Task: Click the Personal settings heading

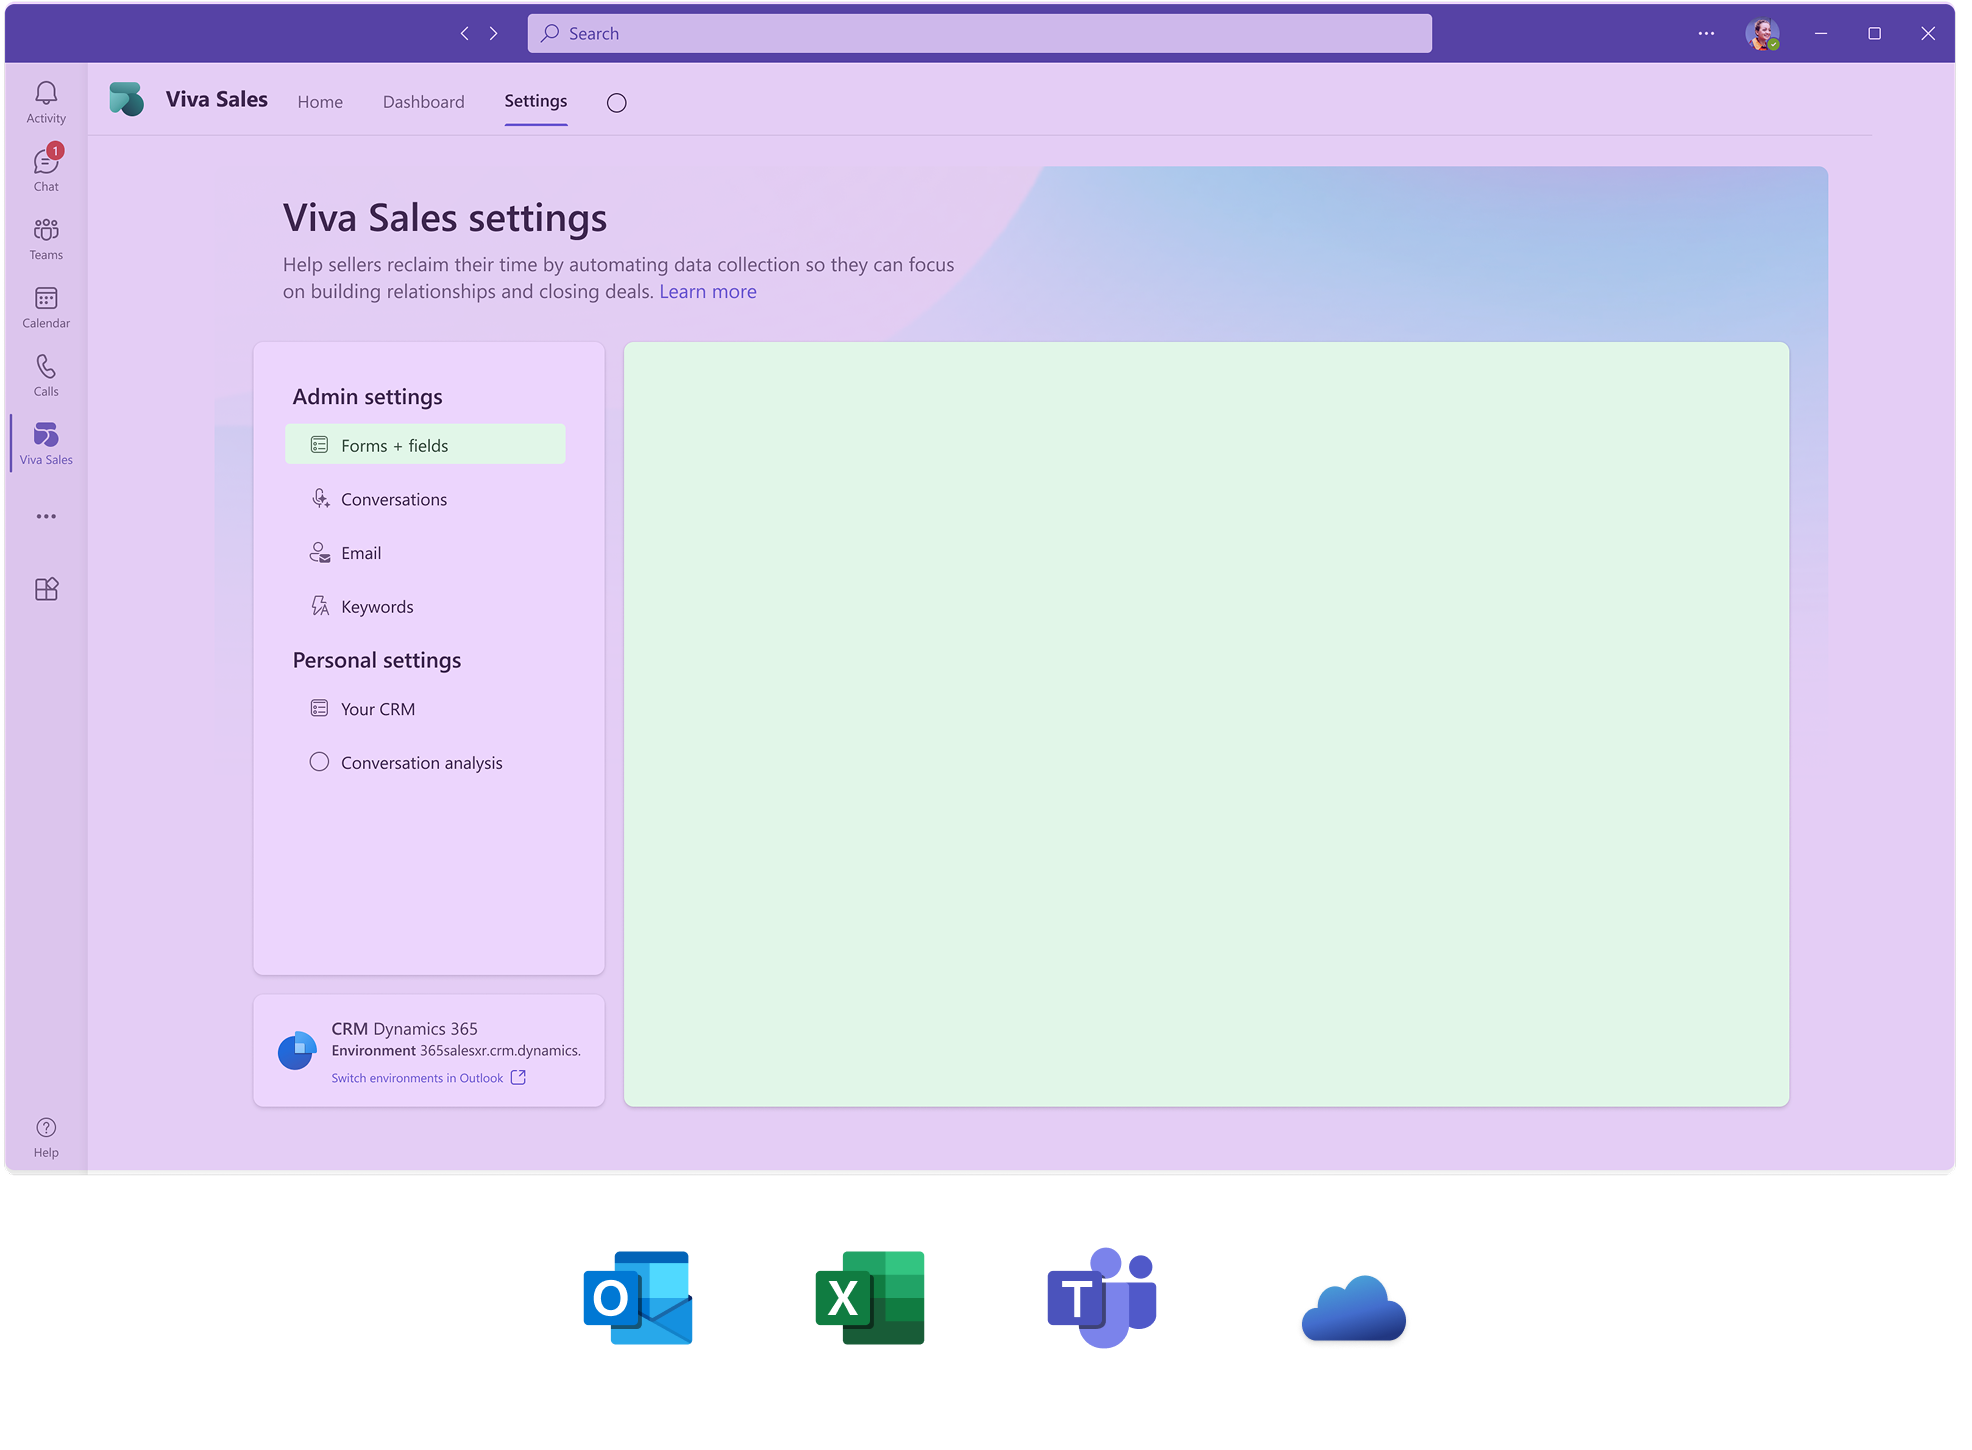Action: (377, 661)
